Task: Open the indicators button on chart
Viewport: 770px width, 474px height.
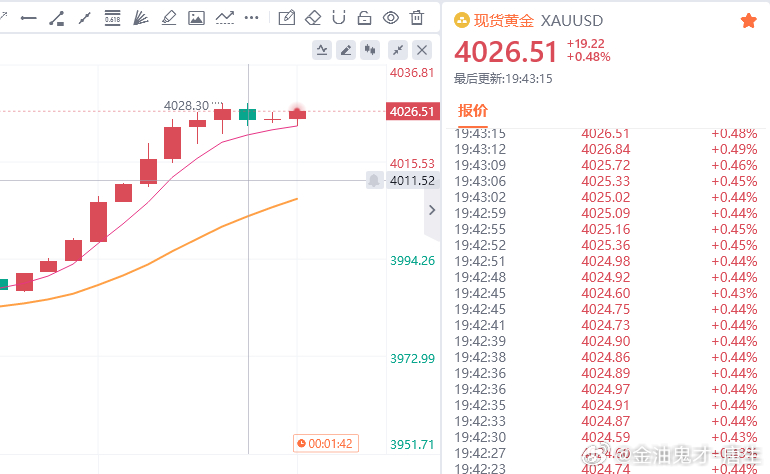Action: click(322, 50)
